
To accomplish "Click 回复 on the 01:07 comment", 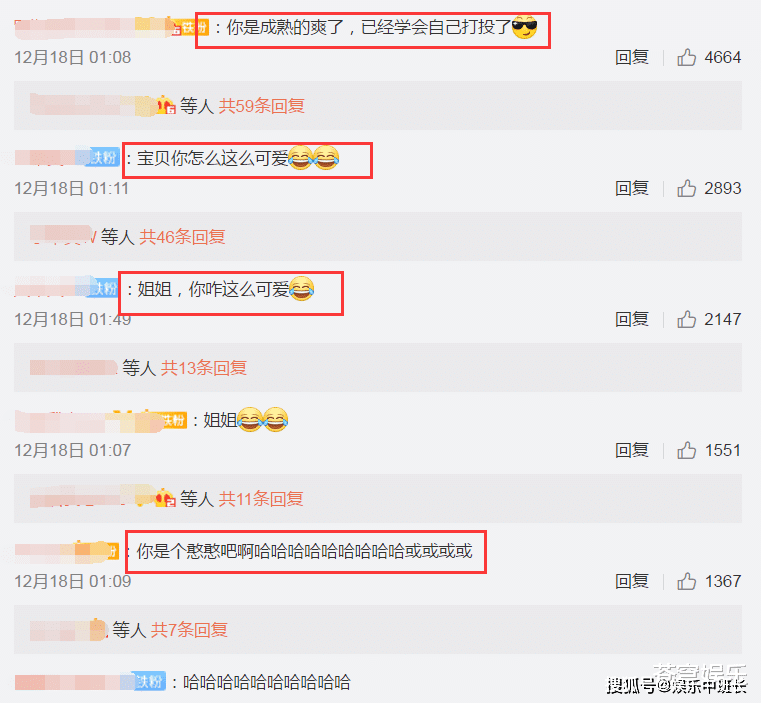I will [x=632, y=450].
